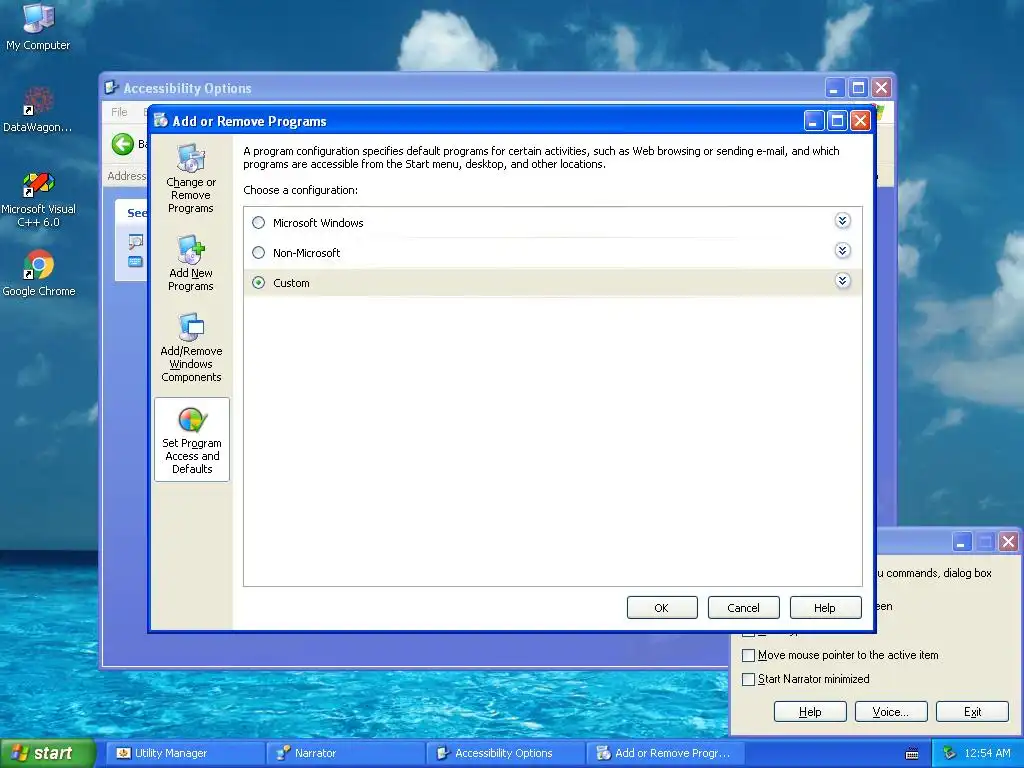This screenshot has height=768, width=1024.
Task: Open Add New Programs section
Action: coord(191,264)
